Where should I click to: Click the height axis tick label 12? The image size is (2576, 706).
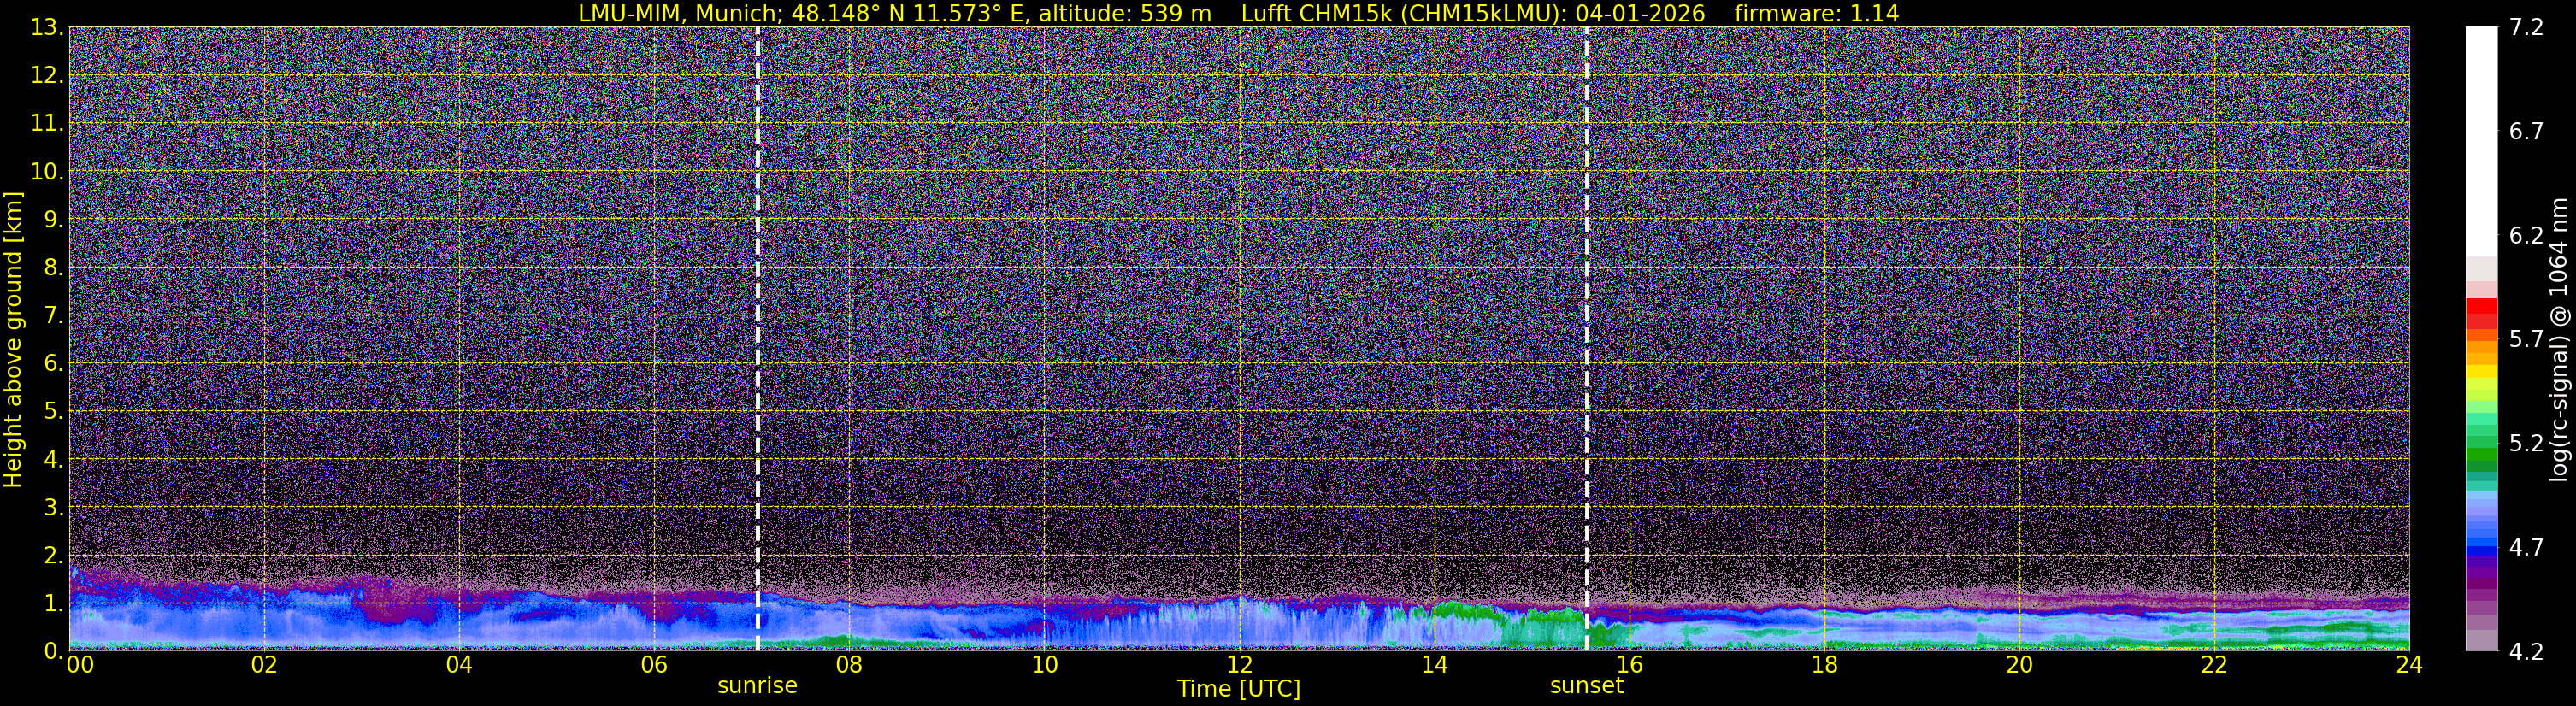click(47, 76)
